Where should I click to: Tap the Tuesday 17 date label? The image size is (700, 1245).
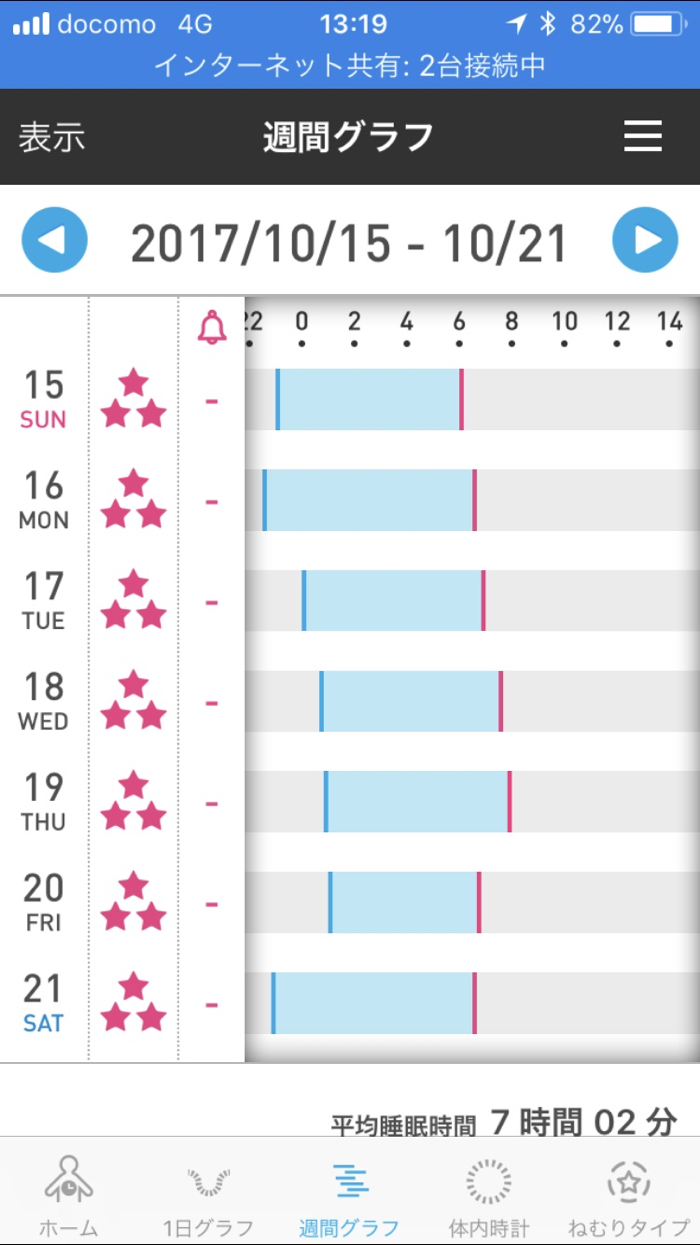click(x=44, y=601)
